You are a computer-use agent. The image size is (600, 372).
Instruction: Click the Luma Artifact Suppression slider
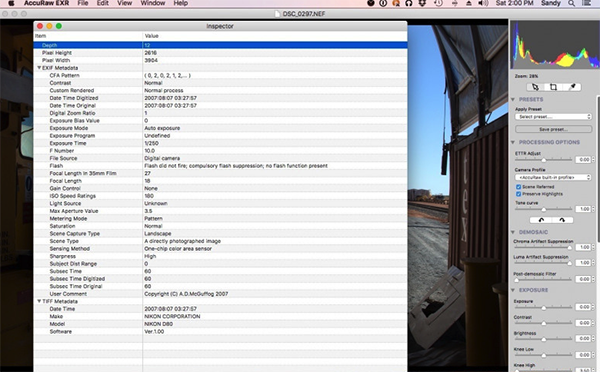(x=543, y=263)
